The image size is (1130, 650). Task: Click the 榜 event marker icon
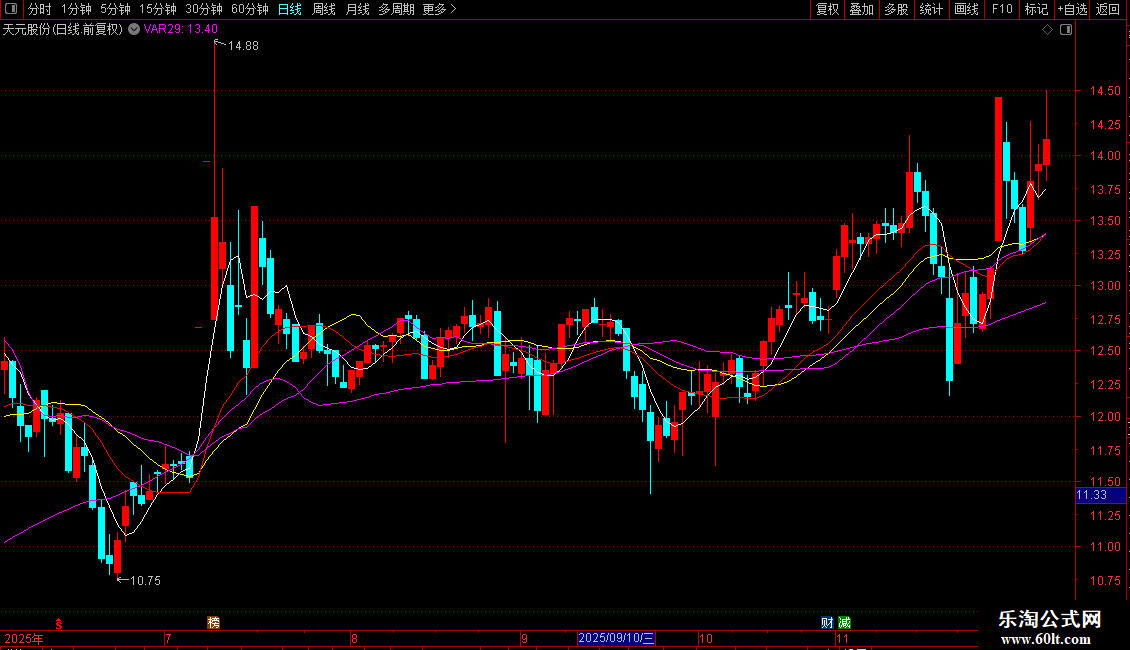pyautogui.click(x=213, y=623)
